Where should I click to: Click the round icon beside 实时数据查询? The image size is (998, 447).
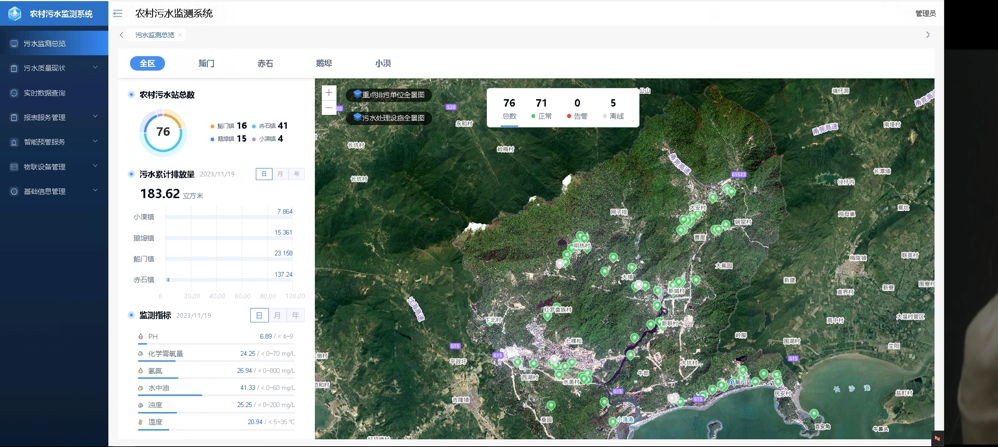coord(14,93)
